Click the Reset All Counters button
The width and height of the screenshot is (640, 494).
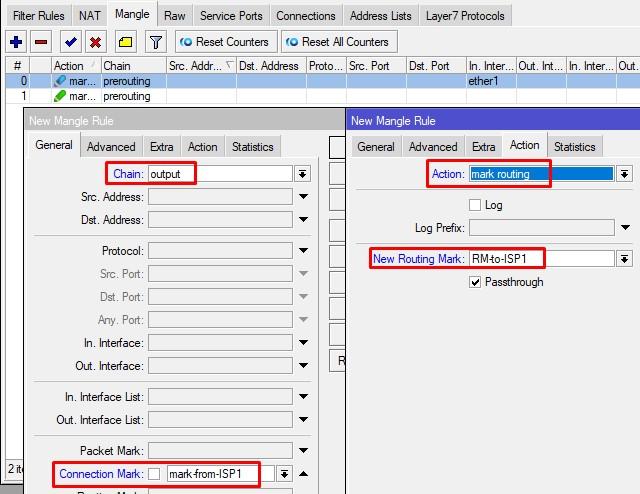point(339,42)
